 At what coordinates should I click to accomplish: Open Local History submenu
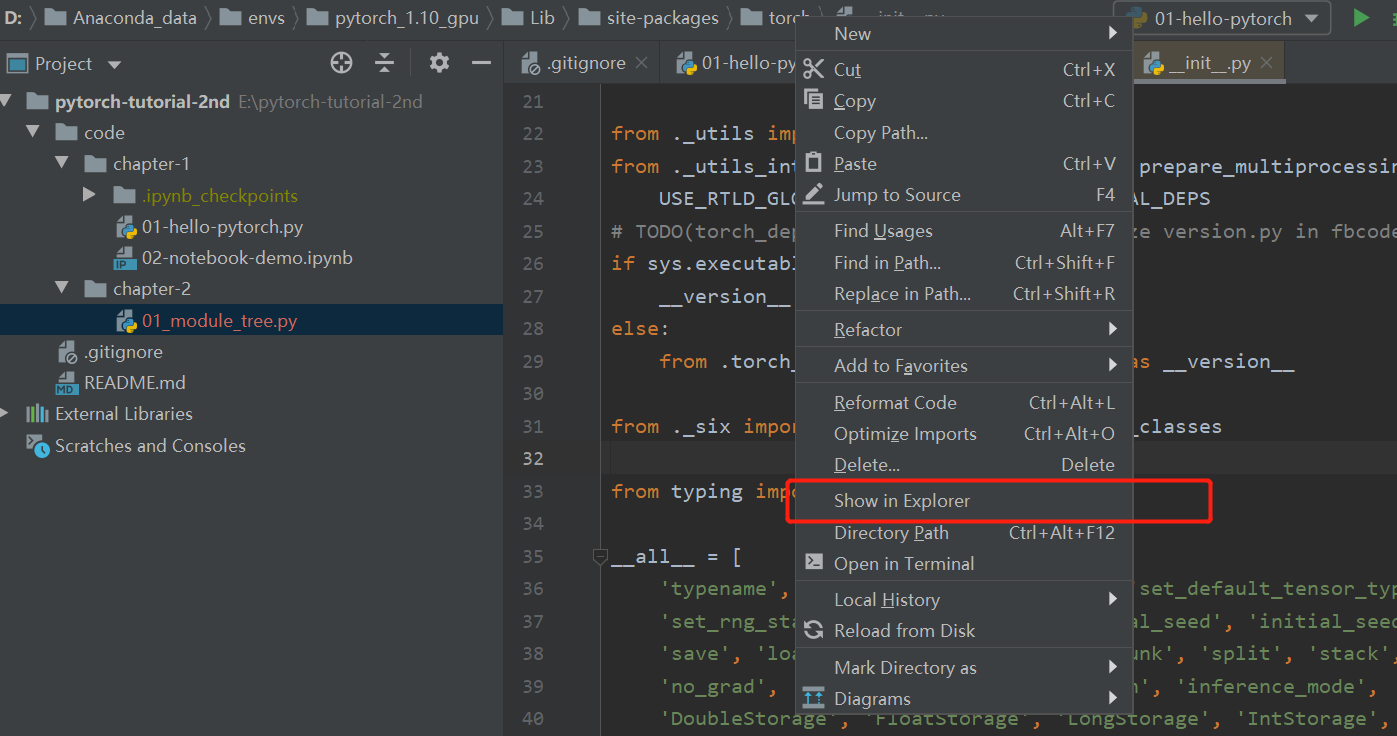[964, 599]
